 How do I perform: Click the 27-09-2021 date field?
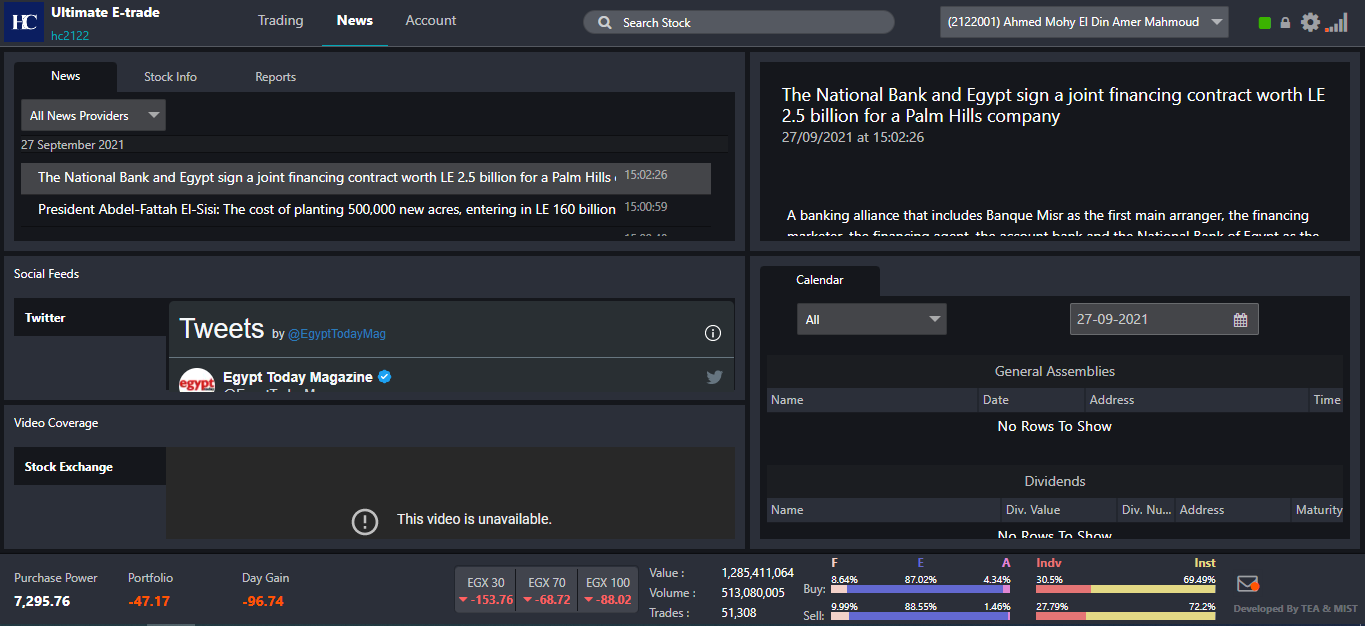point(1164,319)
